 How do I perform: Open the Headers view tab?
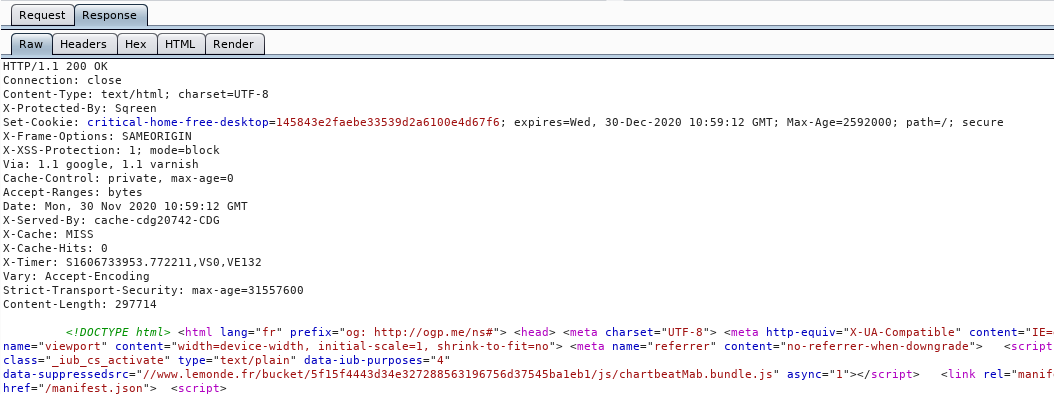(83, 44)
